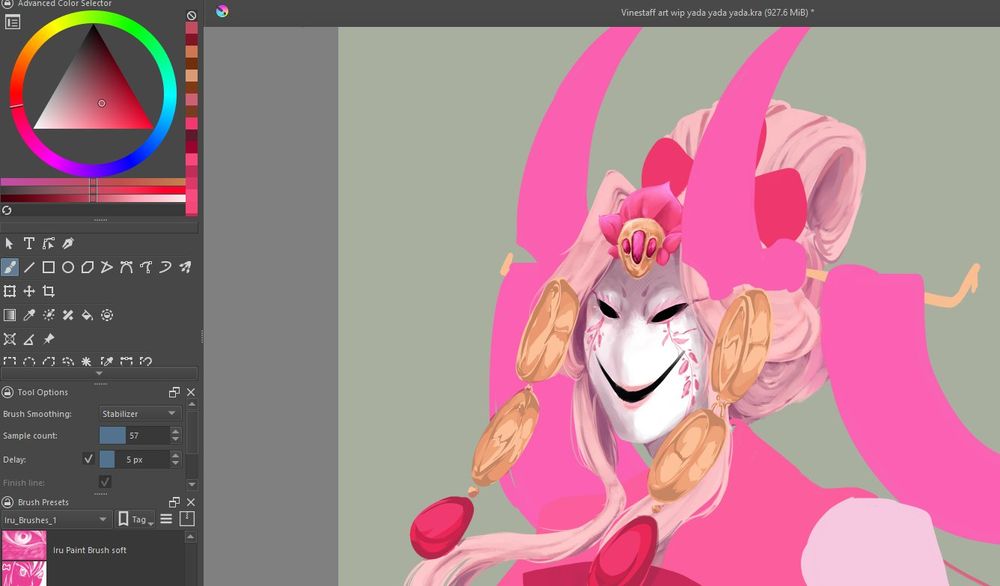
Task: Activate the Crop tool
Action: point(48,291)
